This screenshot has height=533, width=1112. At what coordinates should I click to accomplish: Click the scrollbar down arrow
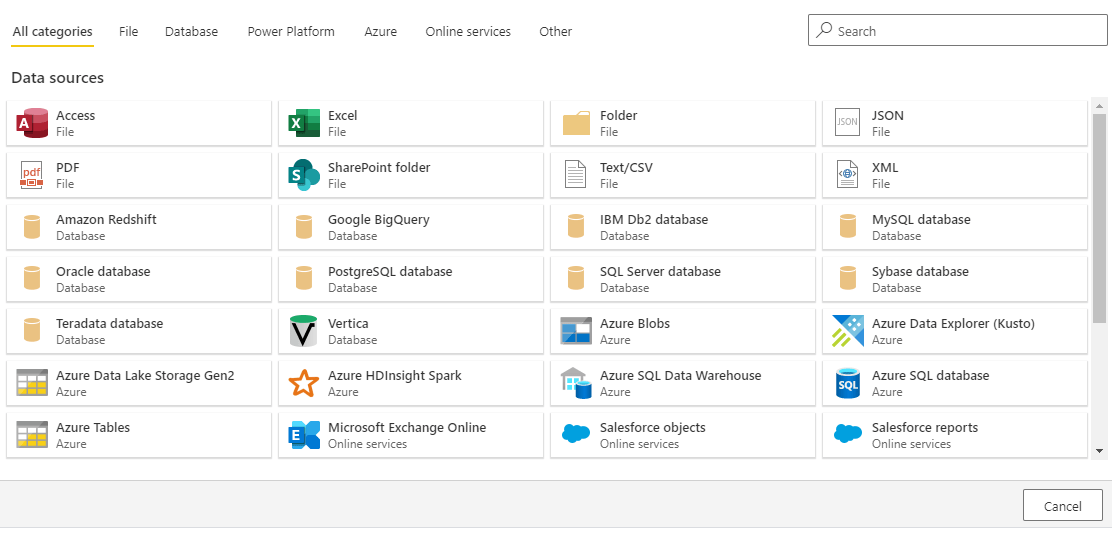1099,450
